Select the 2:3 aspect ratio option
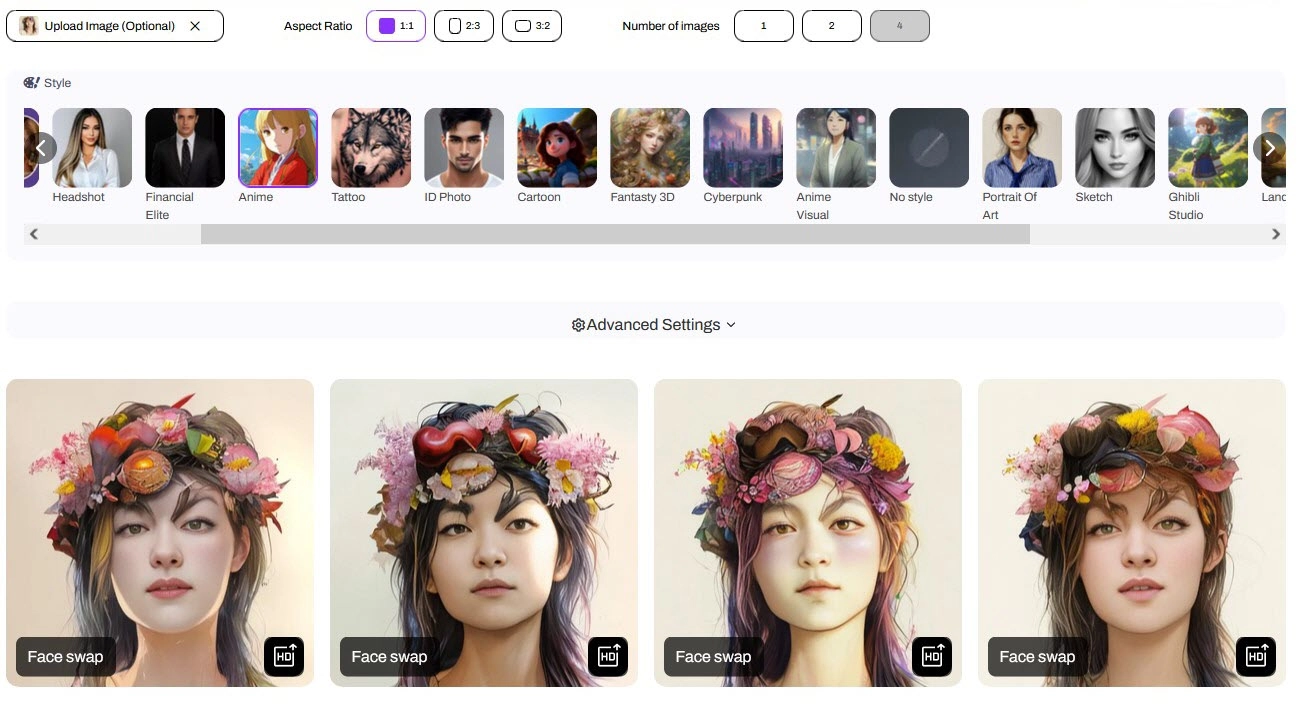Screen dimensions: 1299x709 [x=464, y=26]
